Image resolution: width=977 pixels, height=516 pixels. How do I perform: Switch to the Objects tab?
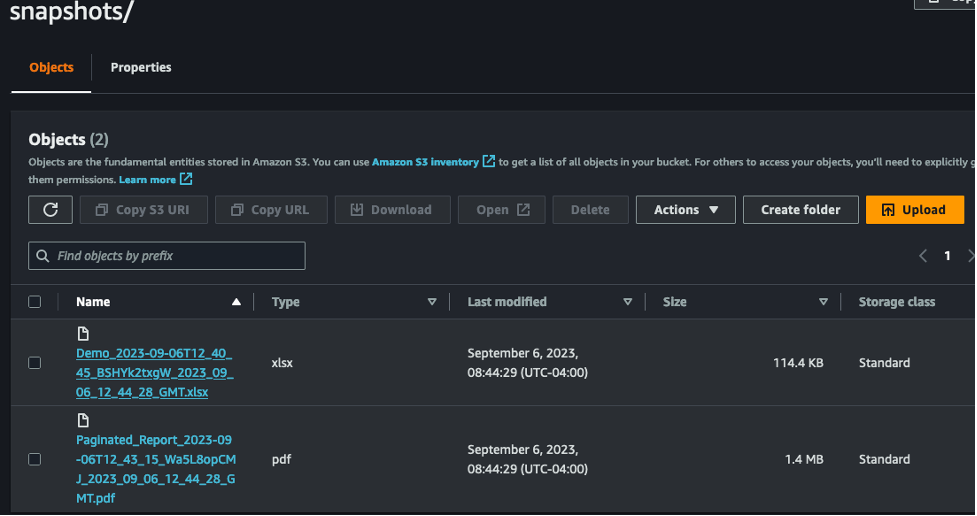tap(51, 67)
